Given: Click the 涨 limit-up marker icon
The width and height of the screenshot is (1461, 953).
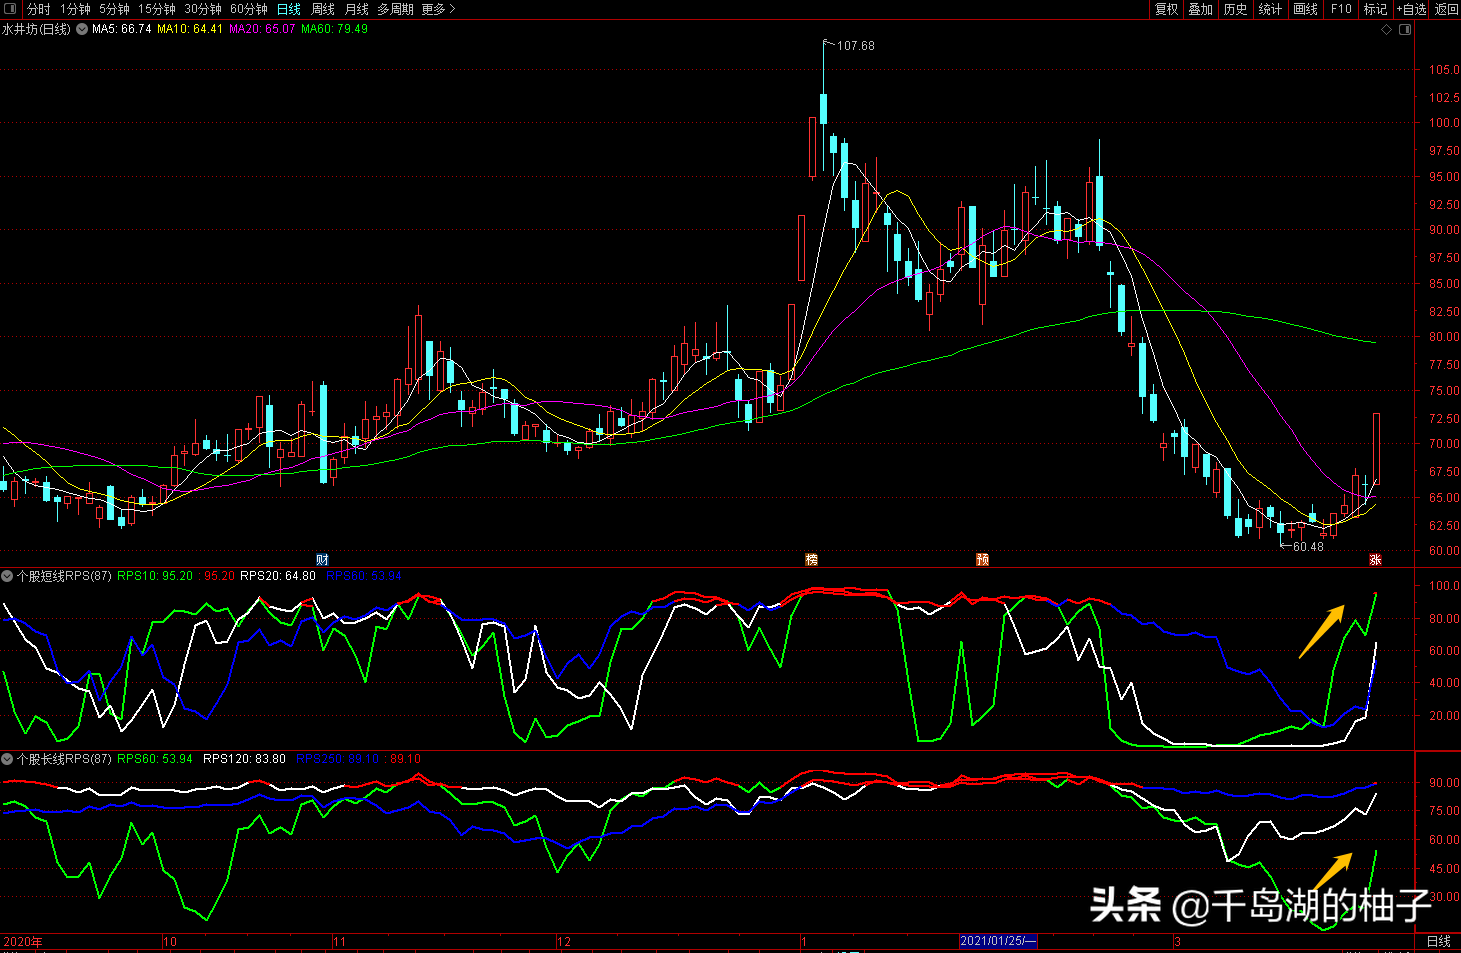Looking at the screenshot, I should pyautogui.click(x=1376, y=560).
